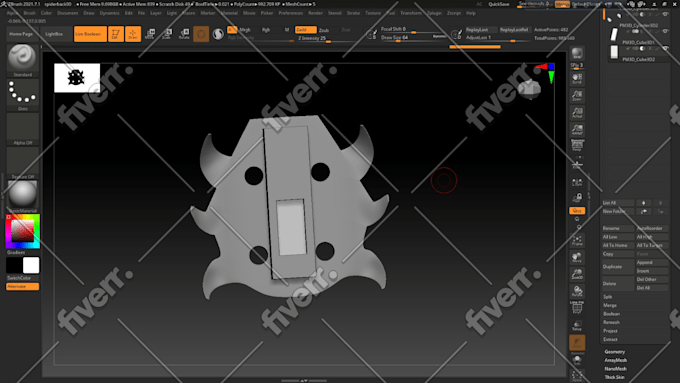Image resolution: width=680 pixels, height=383 pixels.
Task: Select the Scale gizmo tool
Action: [167, 34]
